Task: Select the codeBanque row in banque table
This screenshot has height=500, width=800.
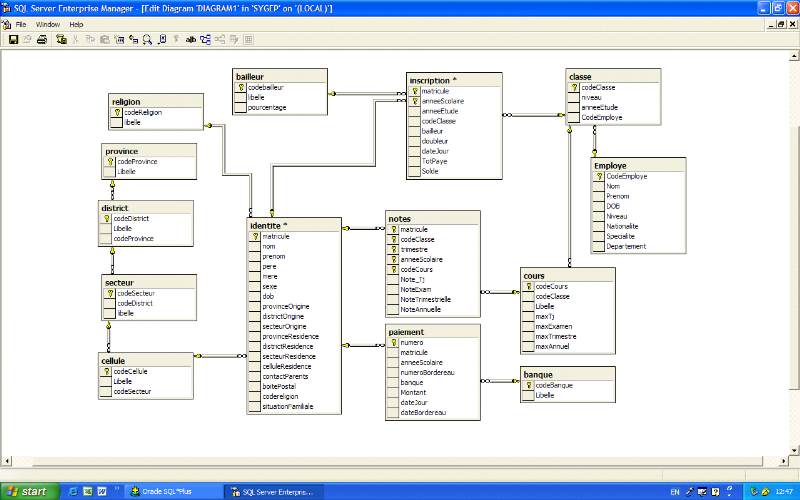Action: pos(553,385)
